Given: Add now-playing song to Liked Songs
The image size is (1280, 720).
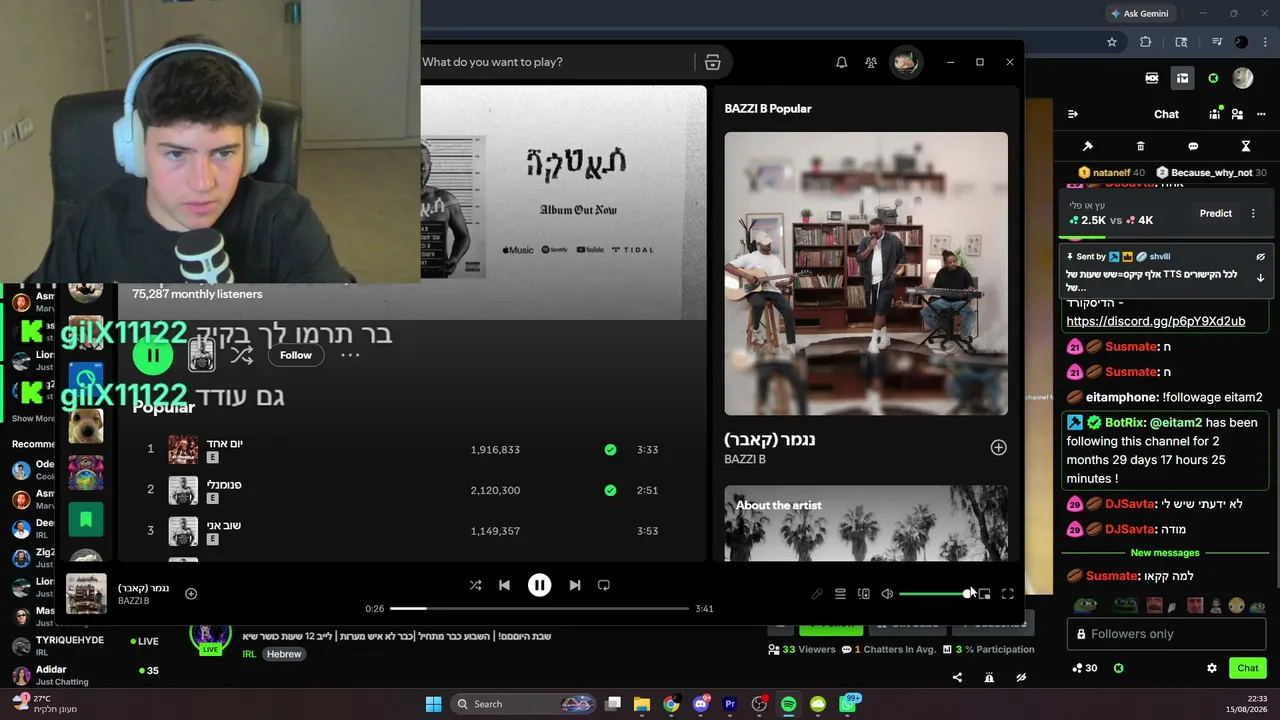Looking at the screenshot, I should [191, 593].
